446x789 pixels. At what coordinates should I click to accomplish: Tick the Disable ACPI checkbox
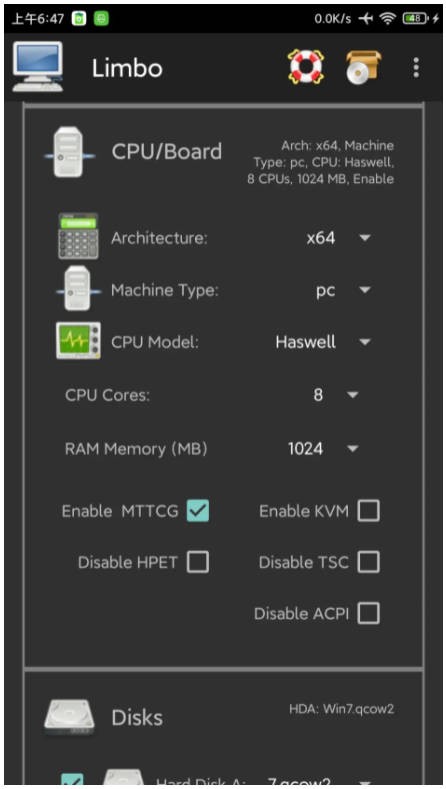368,613
